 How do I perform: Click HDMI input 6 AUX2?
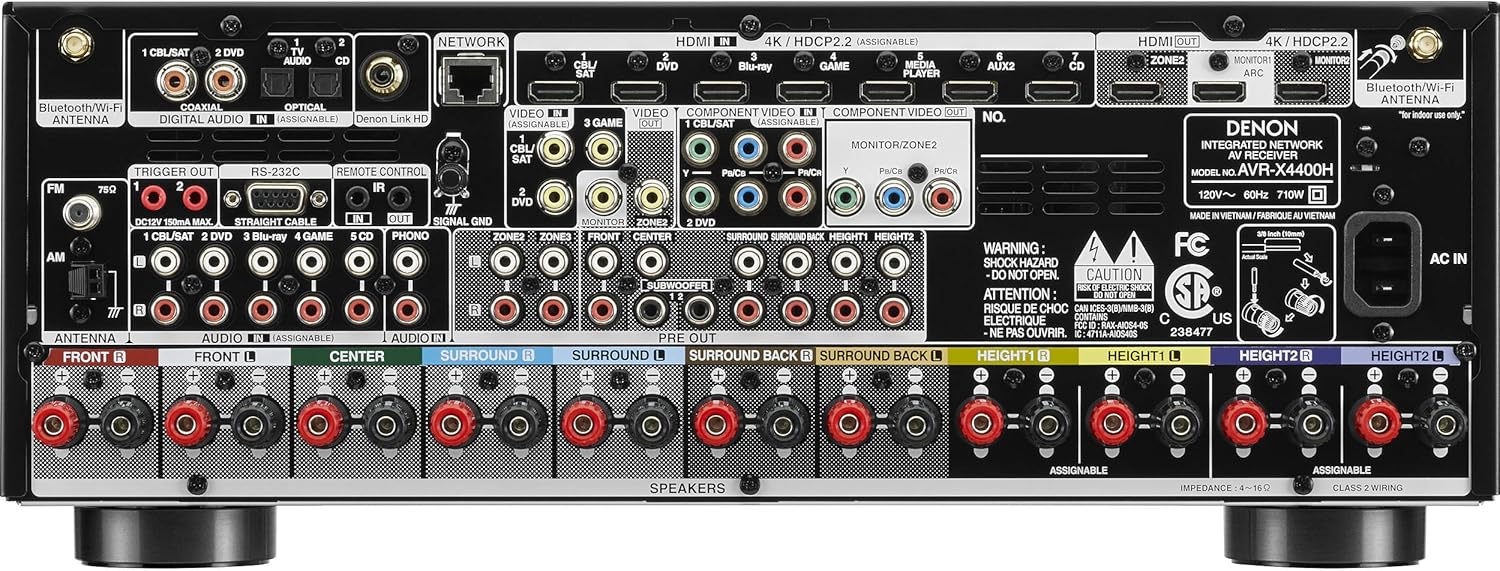pos(969,93)
